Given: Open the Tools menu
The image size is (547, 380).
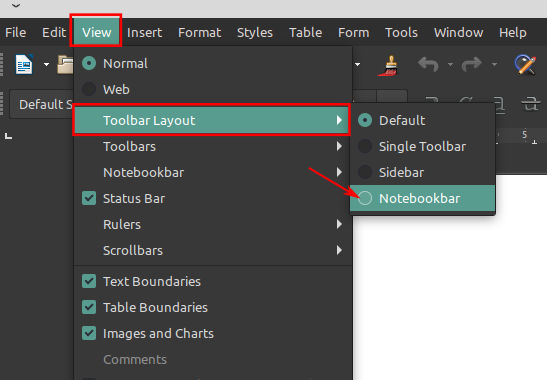Looking at the screenshot, I should 401,32.
